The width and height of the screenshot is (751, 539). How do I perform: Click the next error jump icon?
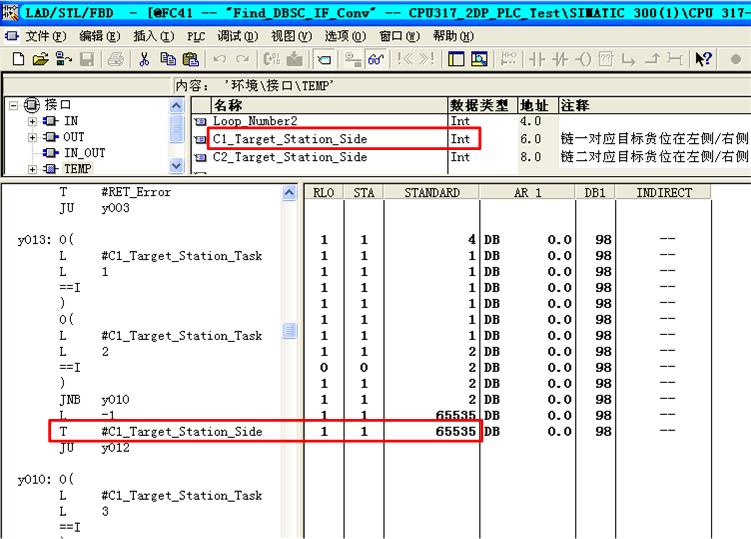tap(426, 59)
